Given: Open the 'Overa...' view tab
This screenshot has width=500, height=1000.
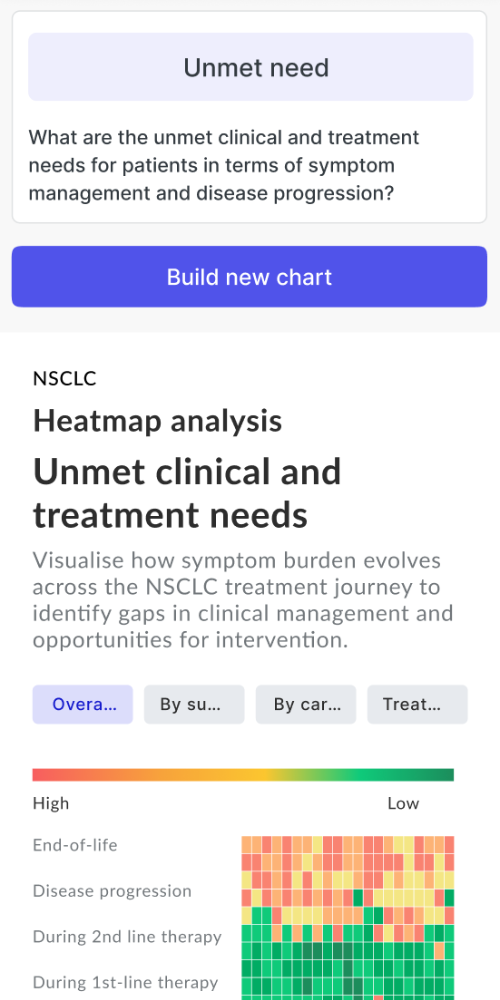Looking at the screenshot, I should pyautogui.click(x=83, y=705).
